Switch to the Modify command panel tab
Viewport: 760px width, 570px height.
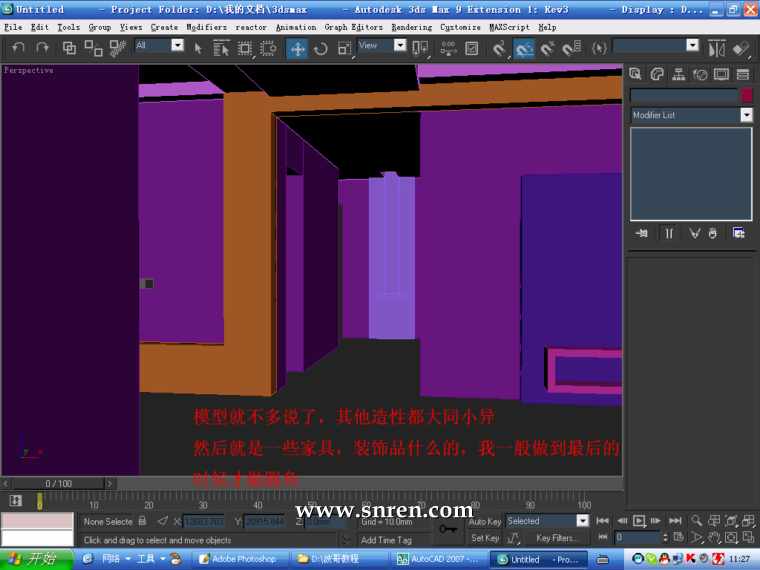(657, 74)
